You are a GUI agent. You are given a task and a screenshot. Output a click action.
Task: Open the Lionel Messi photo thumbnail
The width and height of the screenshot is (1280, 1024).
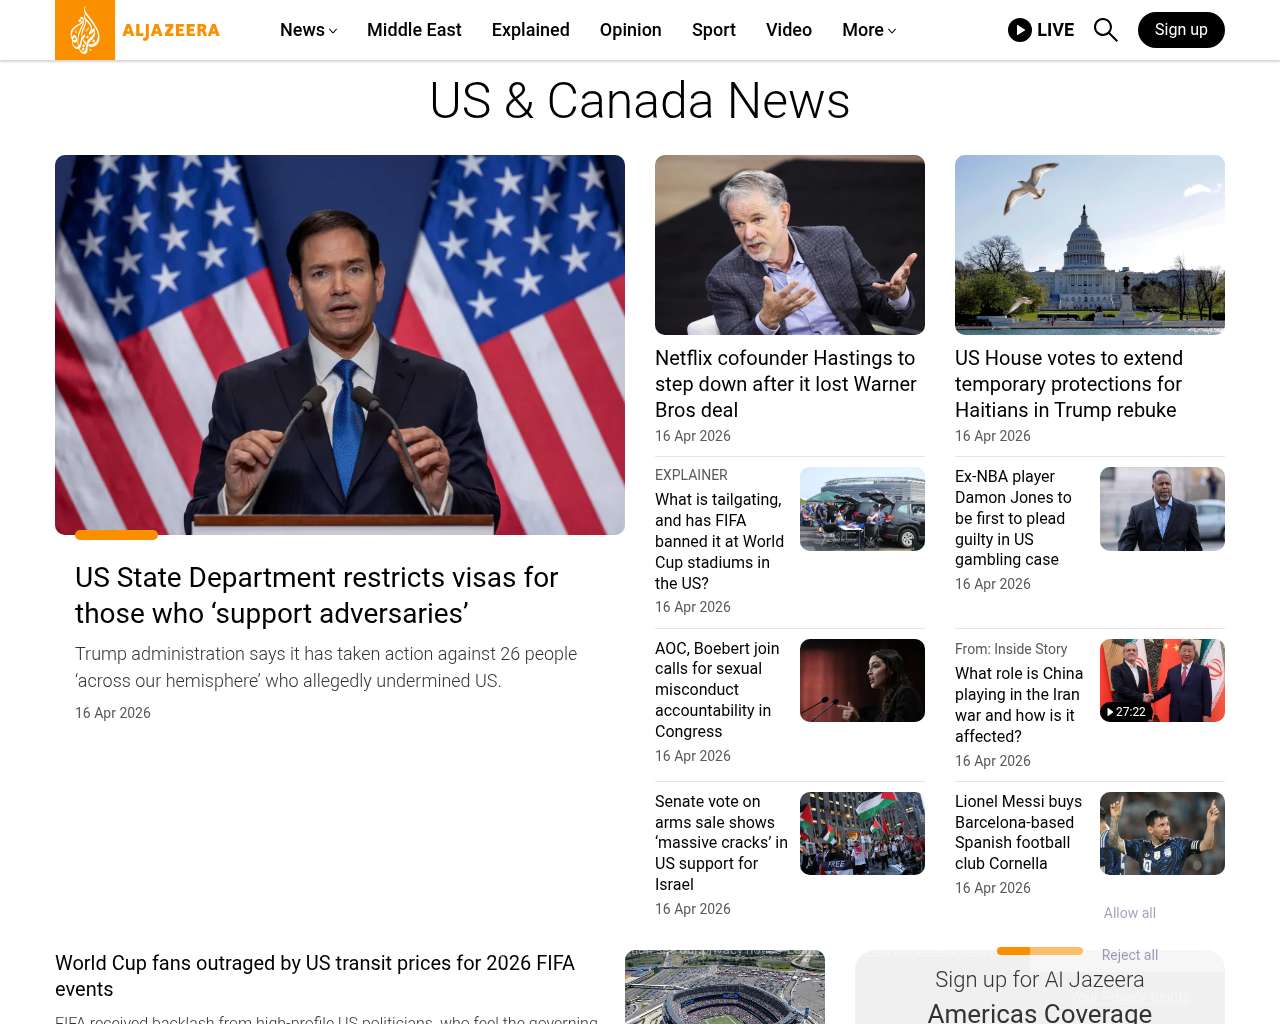1161,833
